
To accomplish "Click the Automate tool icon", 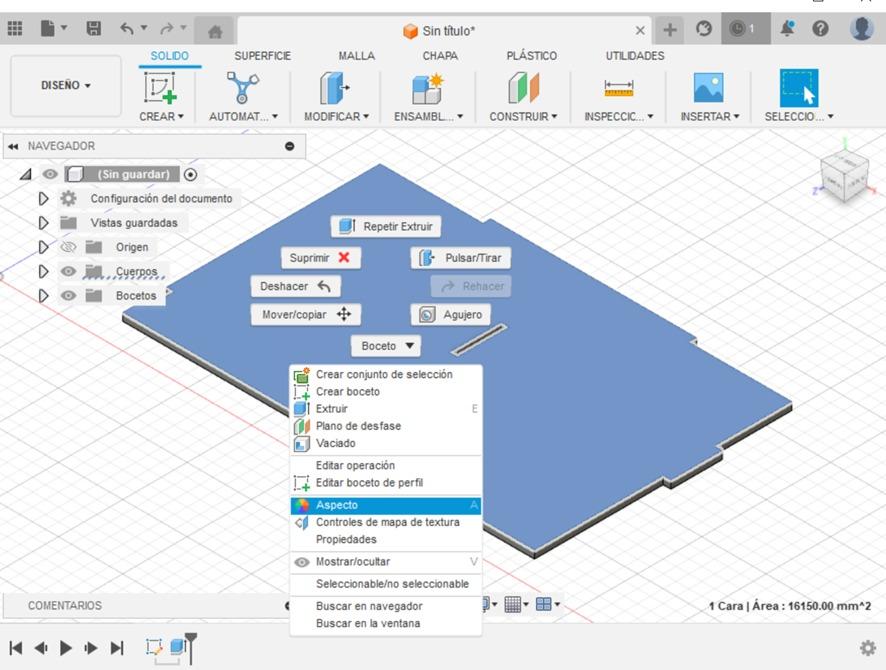I will (x=242, y=88).
